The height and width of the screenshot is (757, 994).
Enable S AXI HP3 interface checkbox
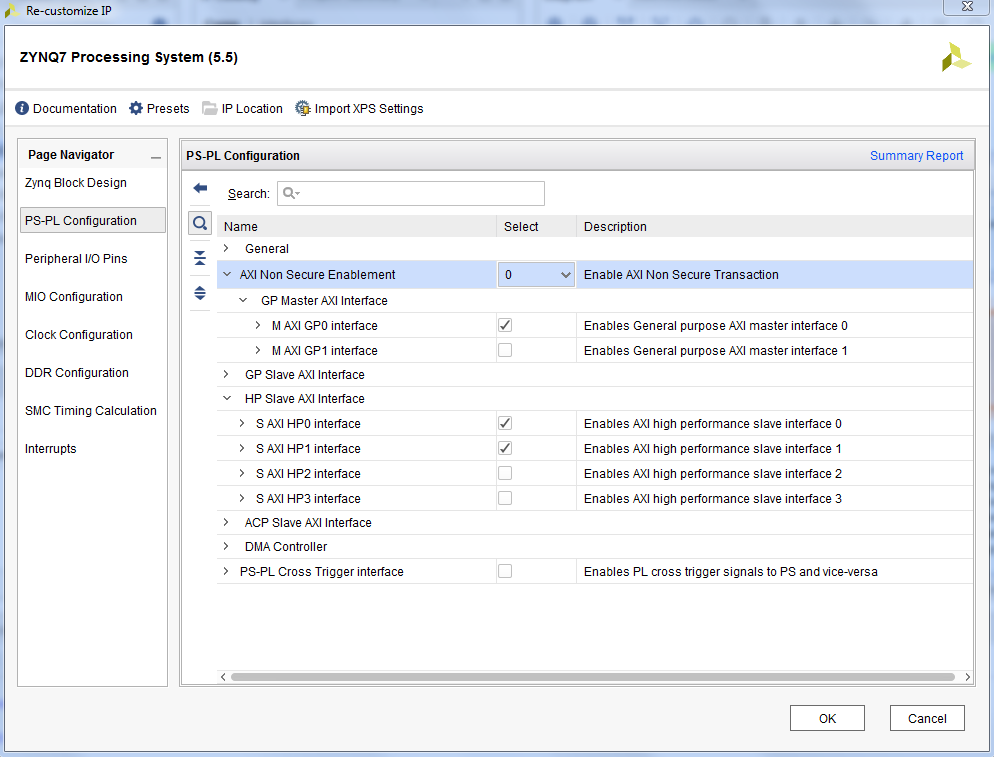point(505,498)
